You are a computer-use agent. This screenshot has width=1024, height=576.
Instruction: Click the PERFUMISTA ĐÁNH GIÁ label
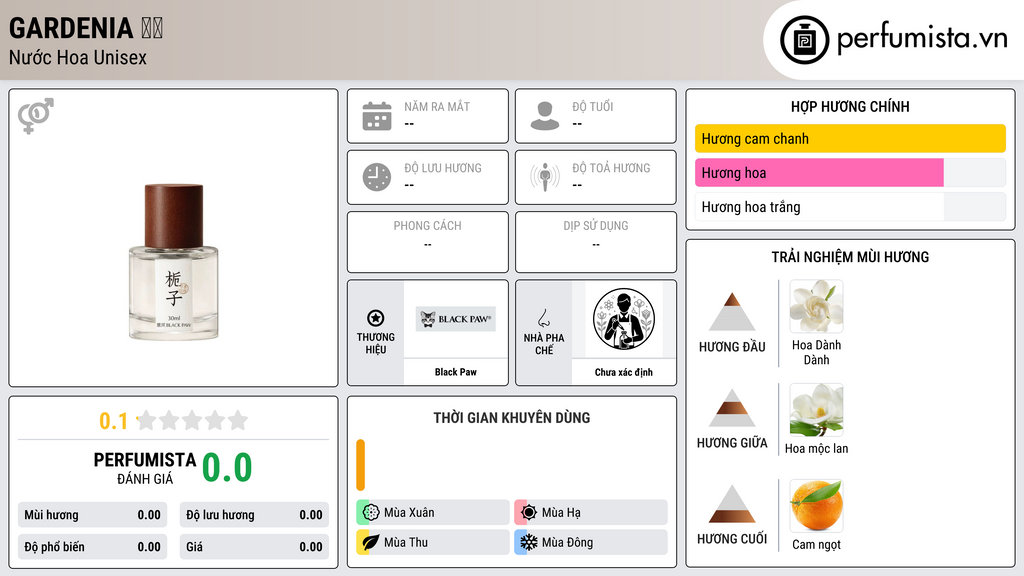145,468
